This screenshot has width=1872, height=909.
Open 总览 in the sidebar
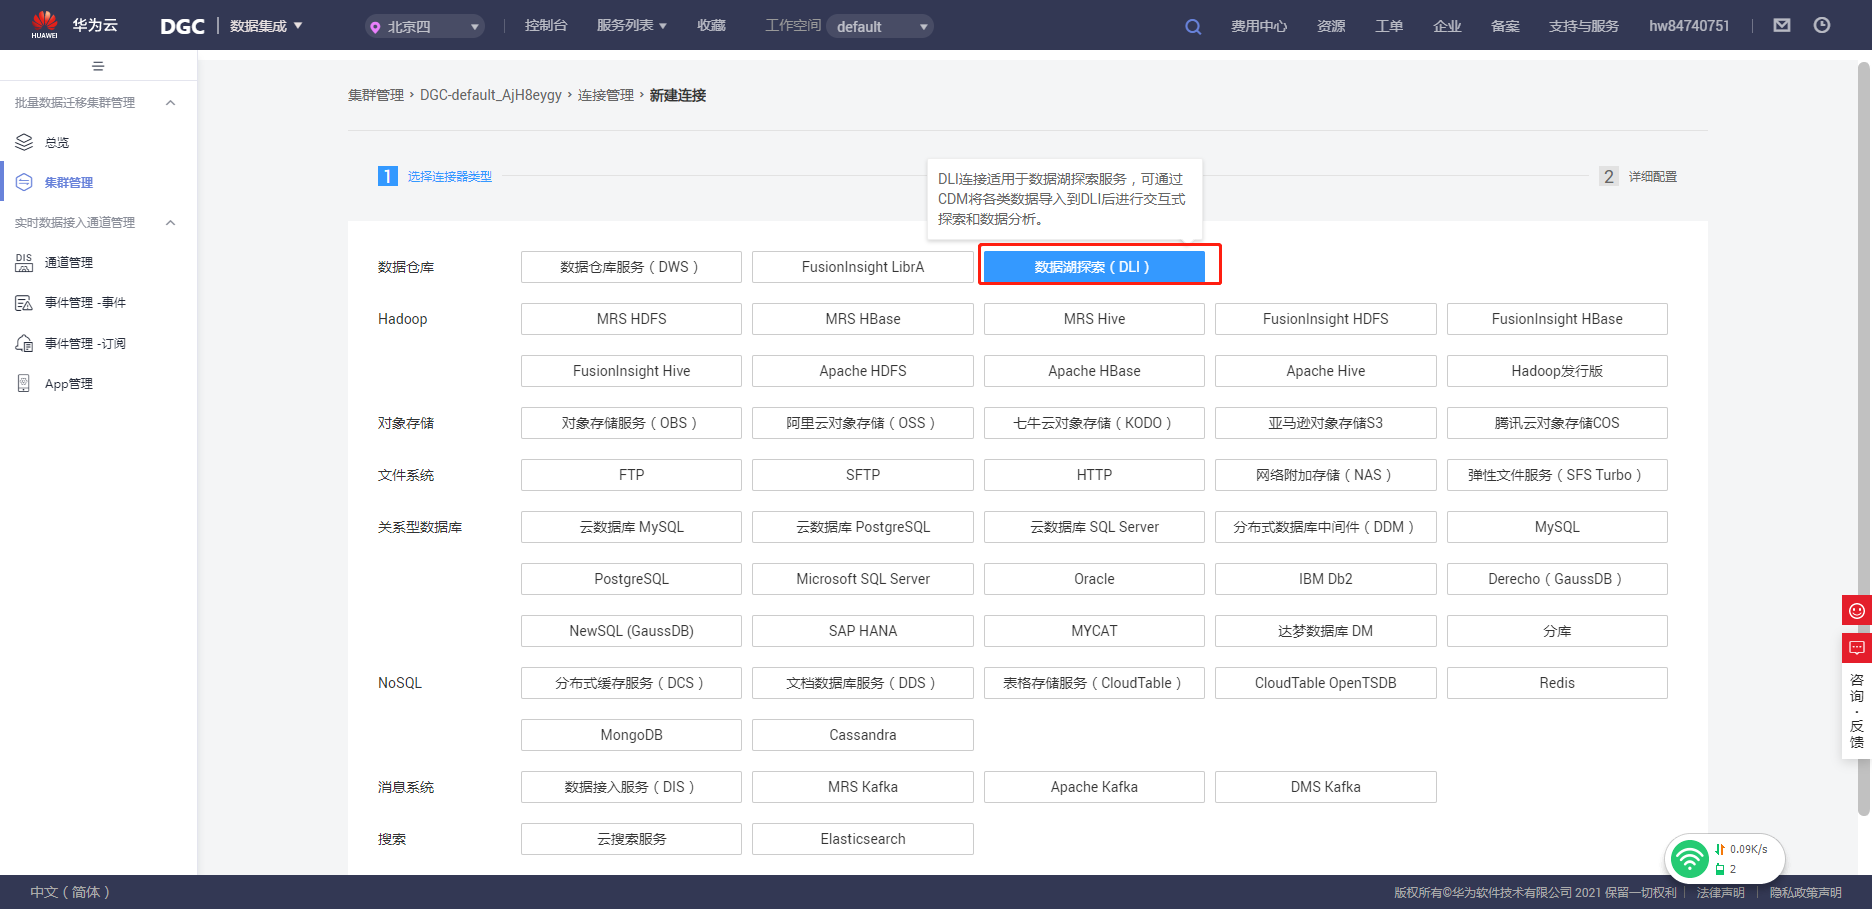[57, 142]
